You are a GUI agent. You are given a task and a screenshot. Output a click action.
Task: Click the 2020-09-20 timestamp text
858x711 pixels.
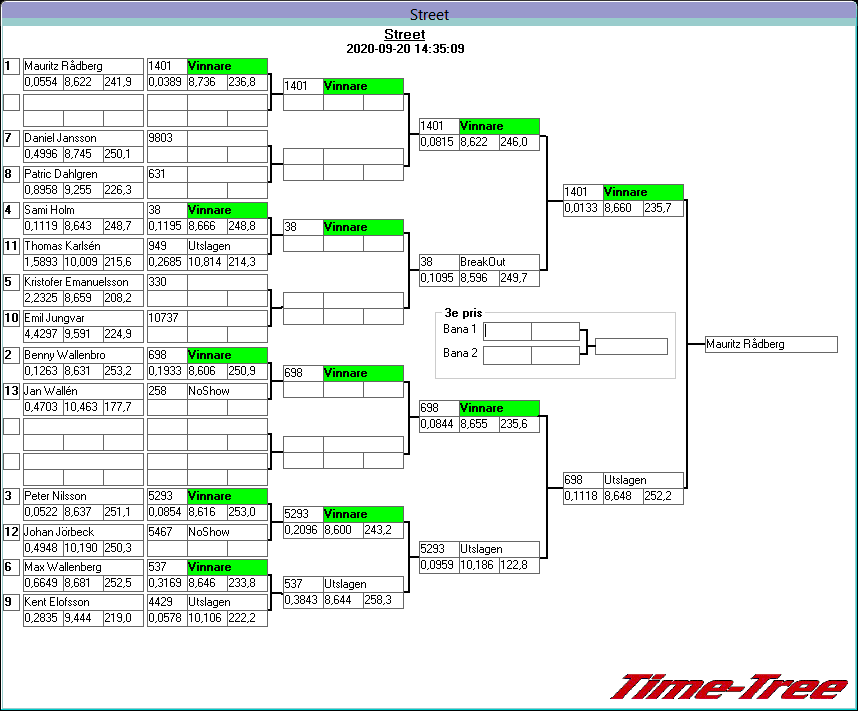click(404, 49)
